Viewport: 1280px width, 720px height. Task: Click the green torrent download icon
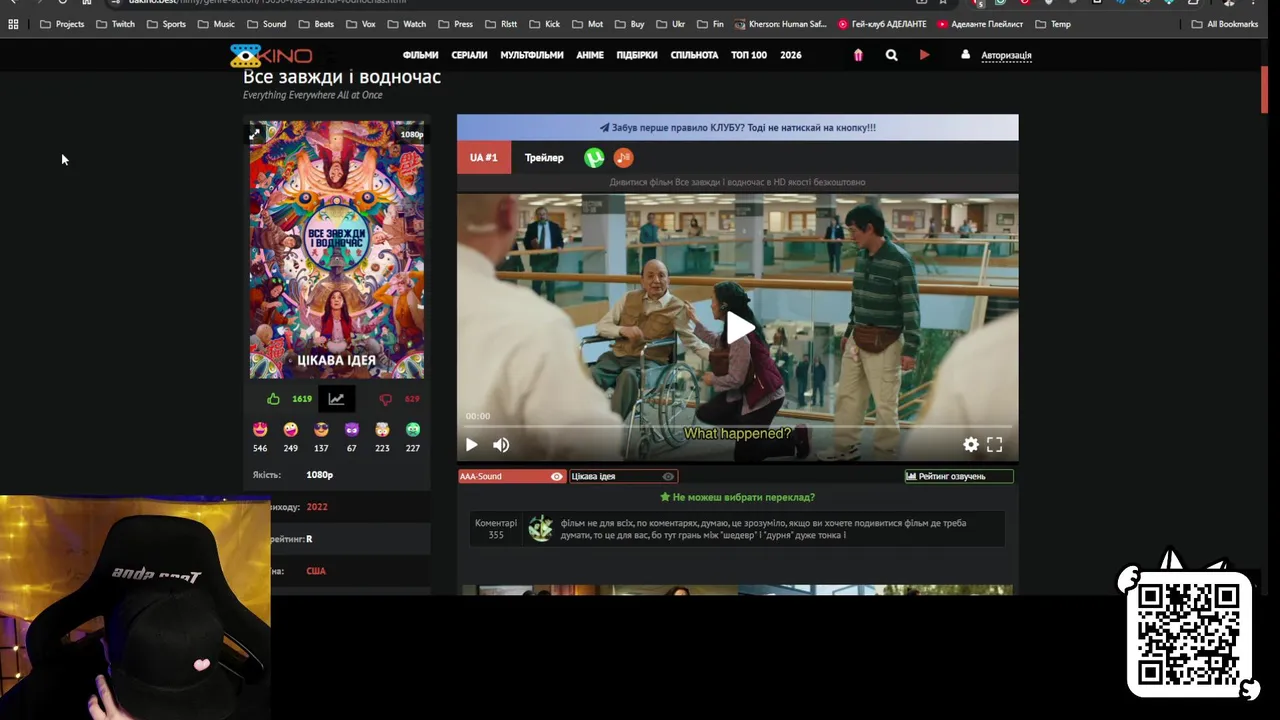tap(594, 157)
